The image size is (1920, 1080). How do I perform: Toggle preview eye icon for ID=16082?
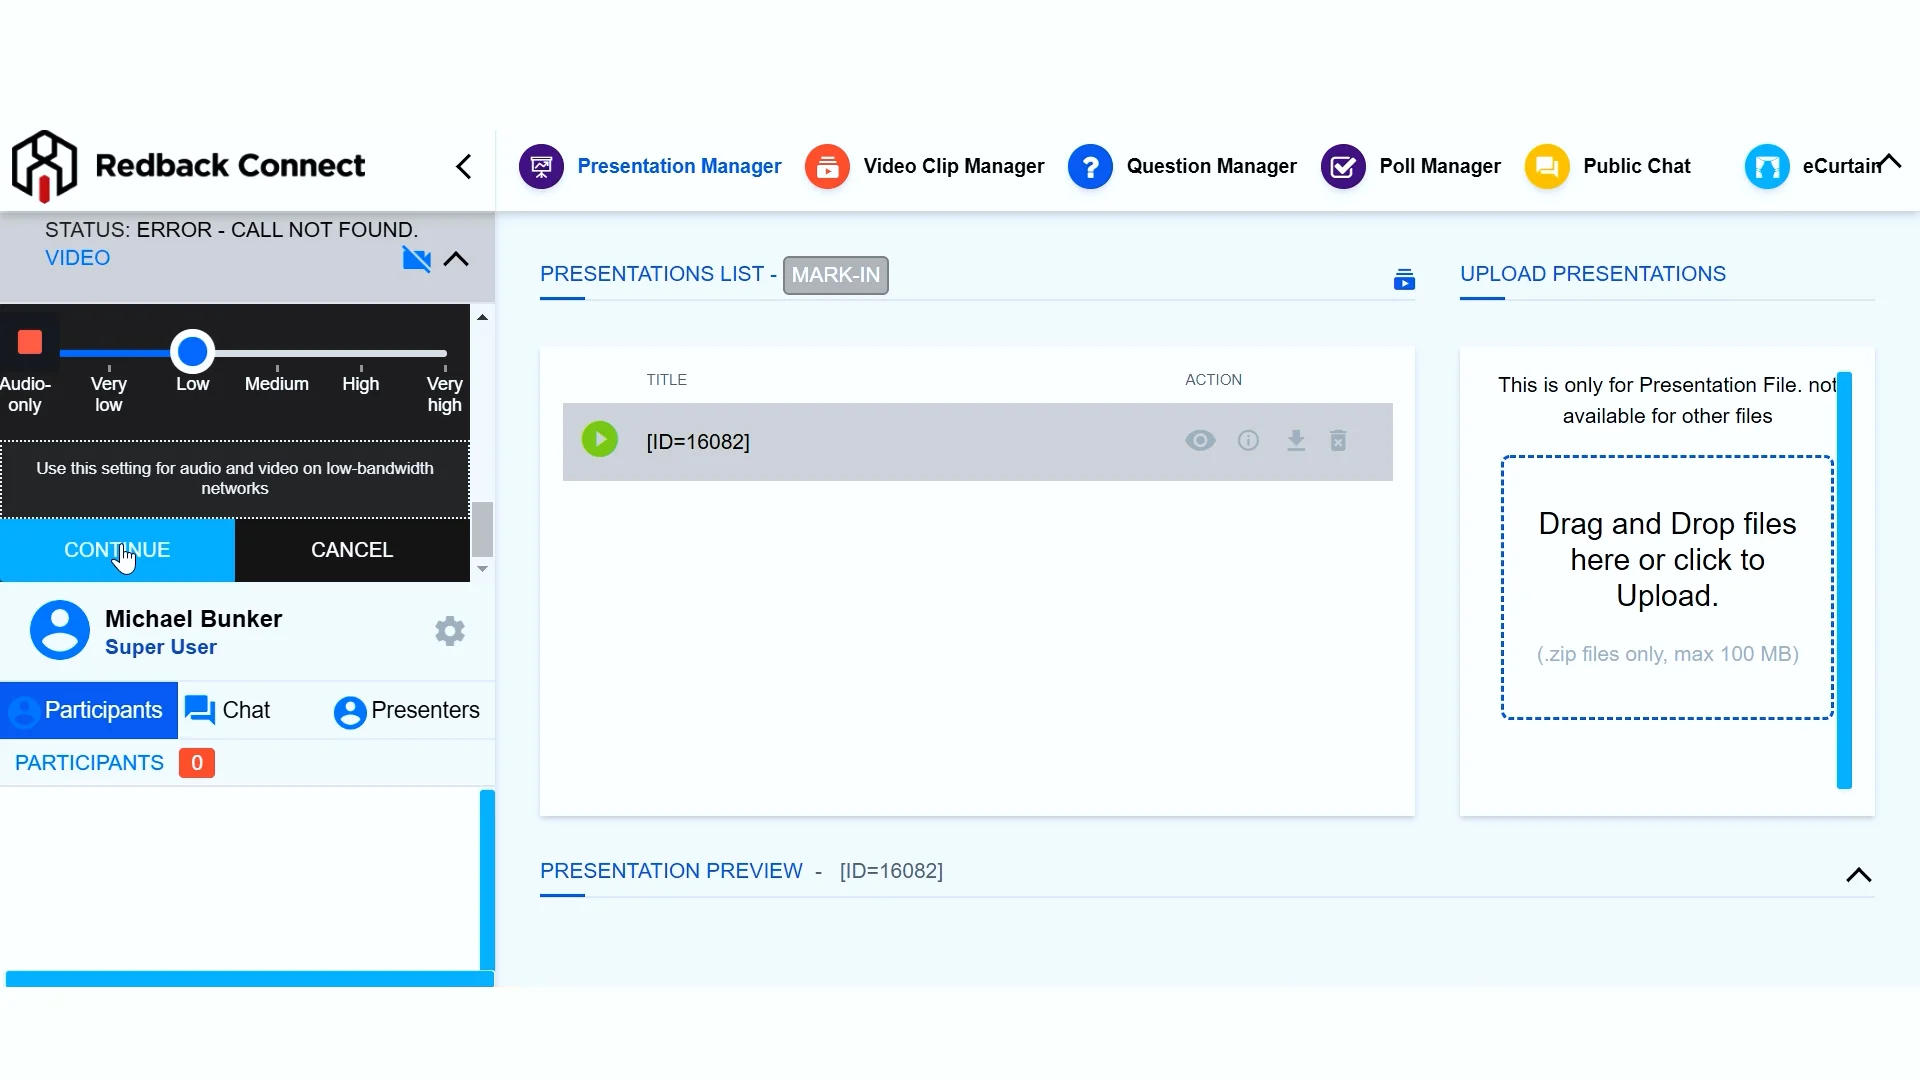pyautogui.click(x=1200, y=441)
